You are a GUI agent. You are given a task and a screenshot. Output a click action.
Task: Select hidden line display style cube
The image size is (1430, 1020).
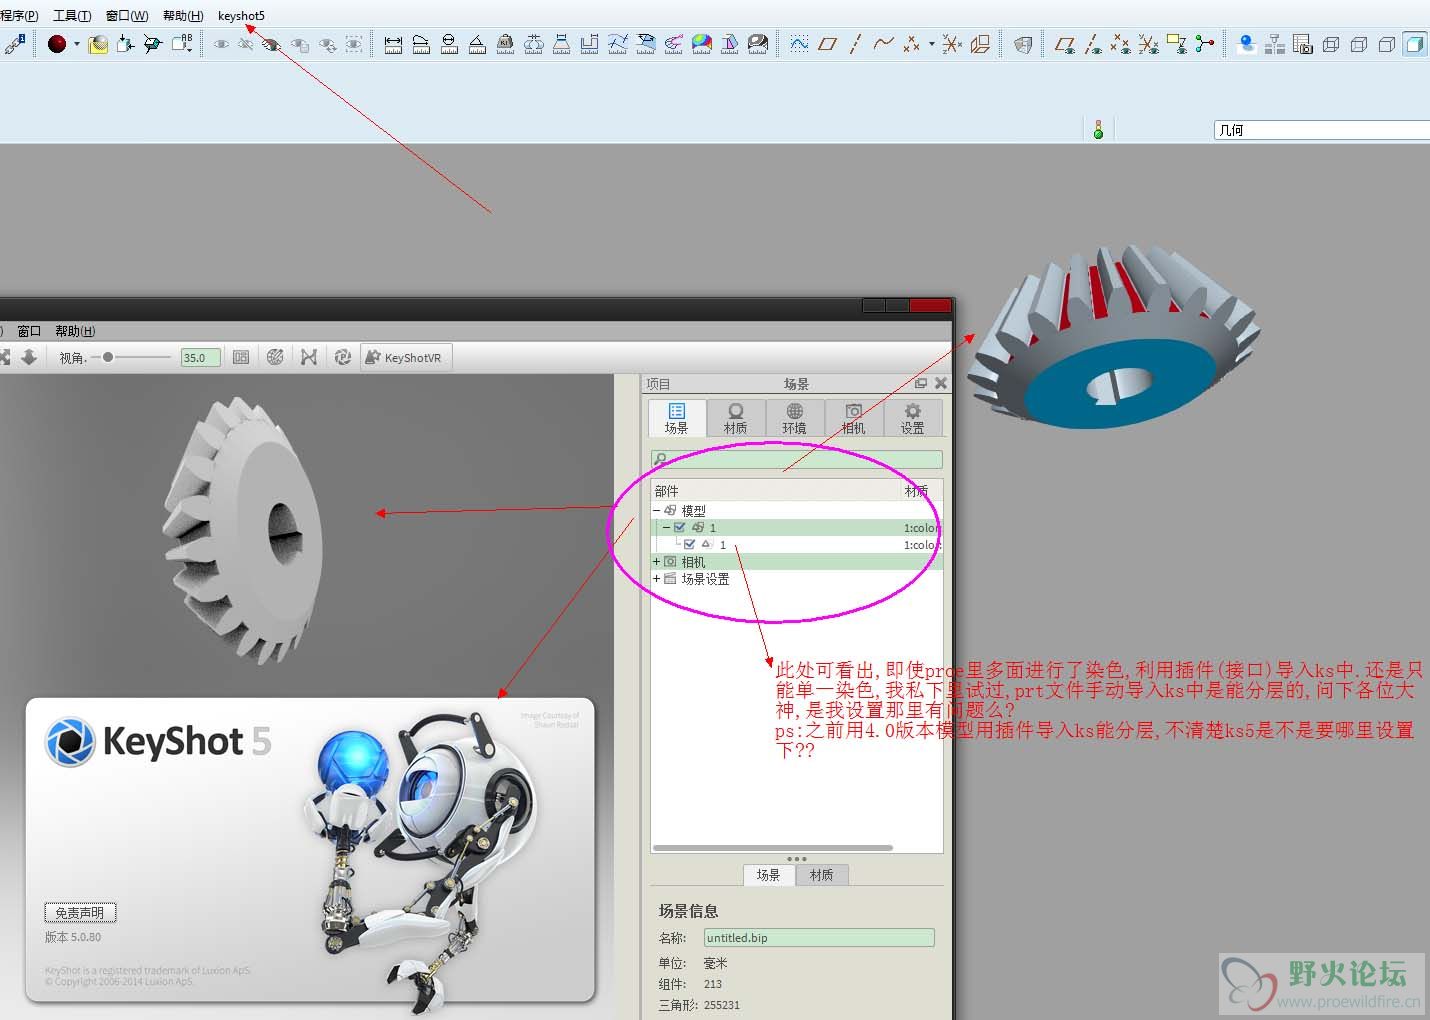click(x=1359, y=44)
